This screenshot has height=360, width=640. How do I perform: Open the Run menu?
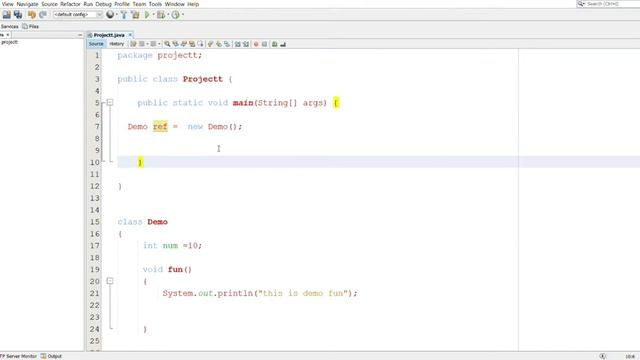tap(88, 4)
